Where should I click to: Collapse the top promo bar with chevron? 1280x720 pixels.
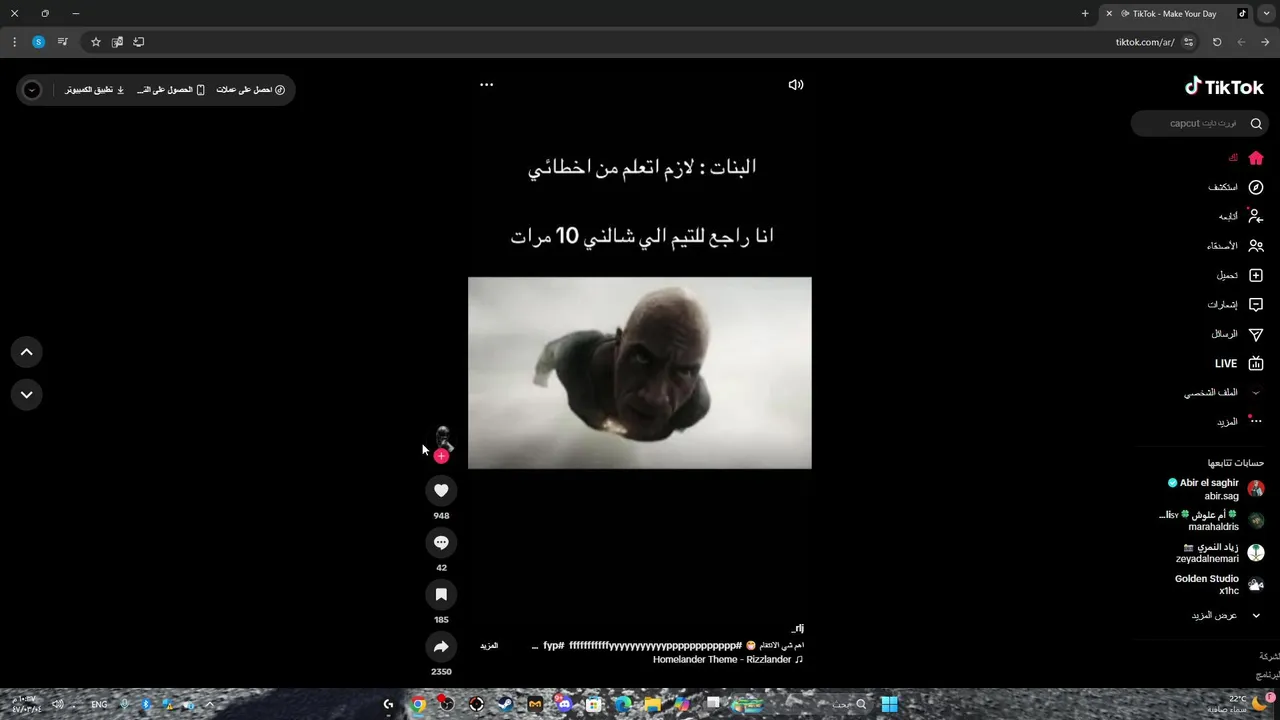pos(32,90)
